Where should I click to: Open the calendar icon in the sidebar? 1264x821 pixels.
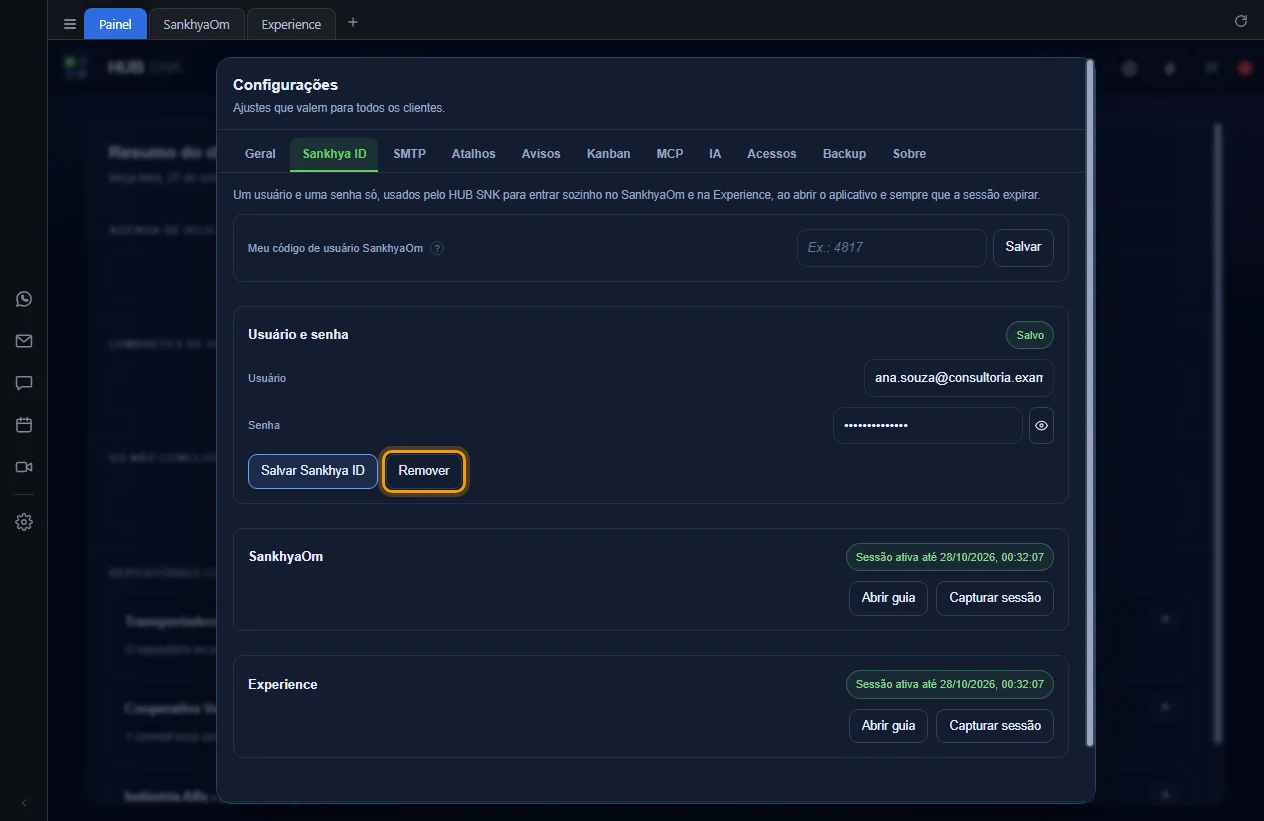point(24,425)
